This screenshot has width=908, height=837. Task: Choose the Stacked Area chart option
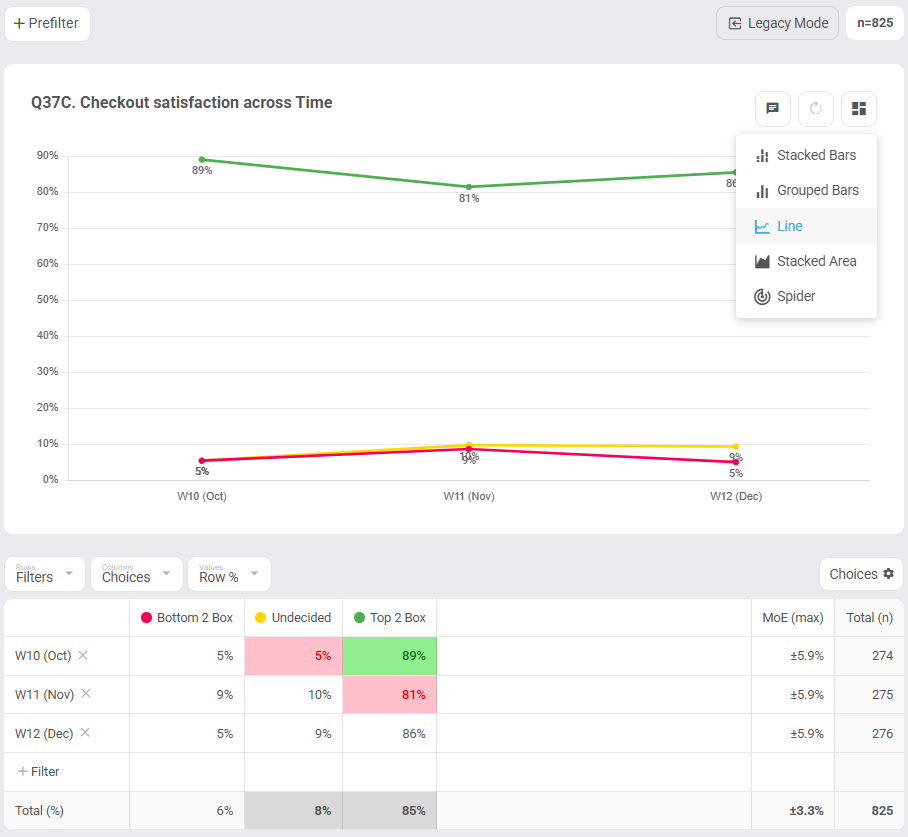click(806, 261)
